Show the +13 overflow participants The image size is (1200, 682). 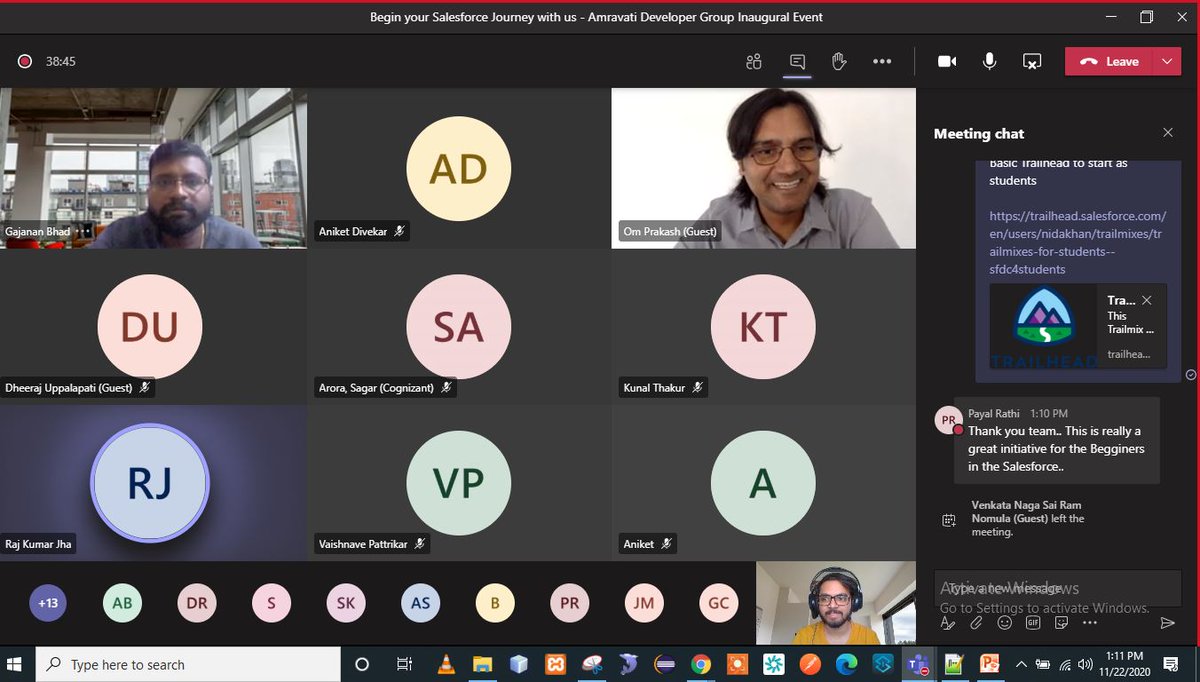click(48, 603)
